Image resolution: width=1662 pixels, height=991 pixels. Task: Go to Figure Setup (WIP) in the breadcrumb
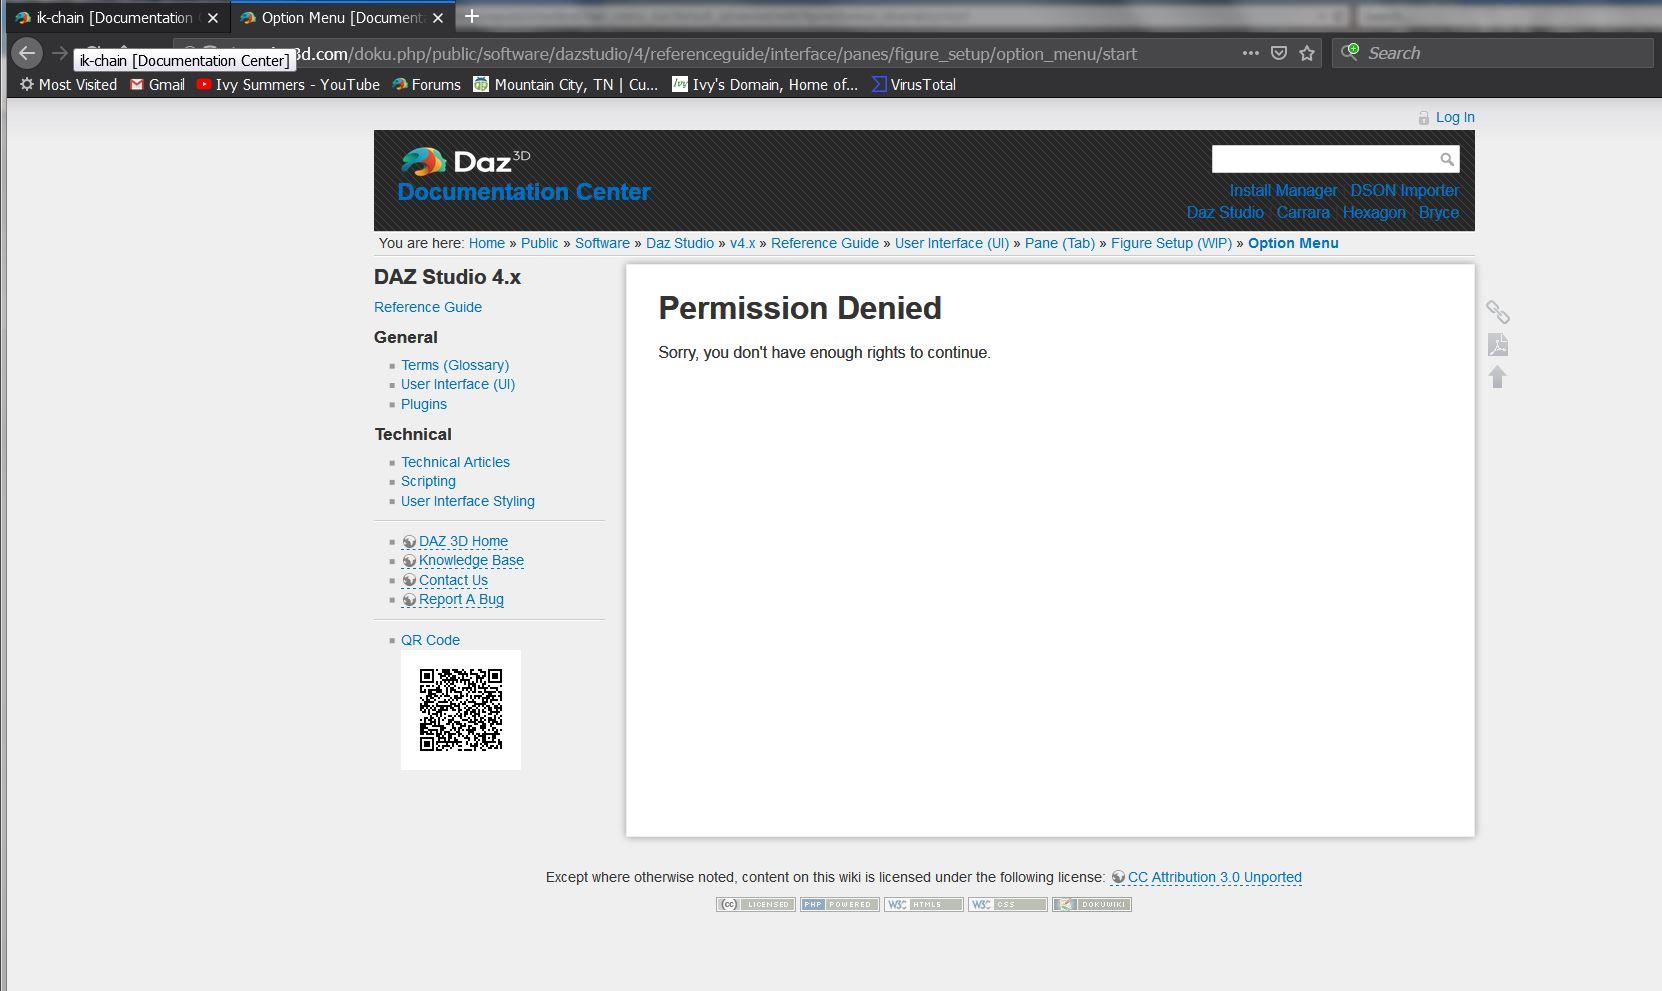[1172, 243]
